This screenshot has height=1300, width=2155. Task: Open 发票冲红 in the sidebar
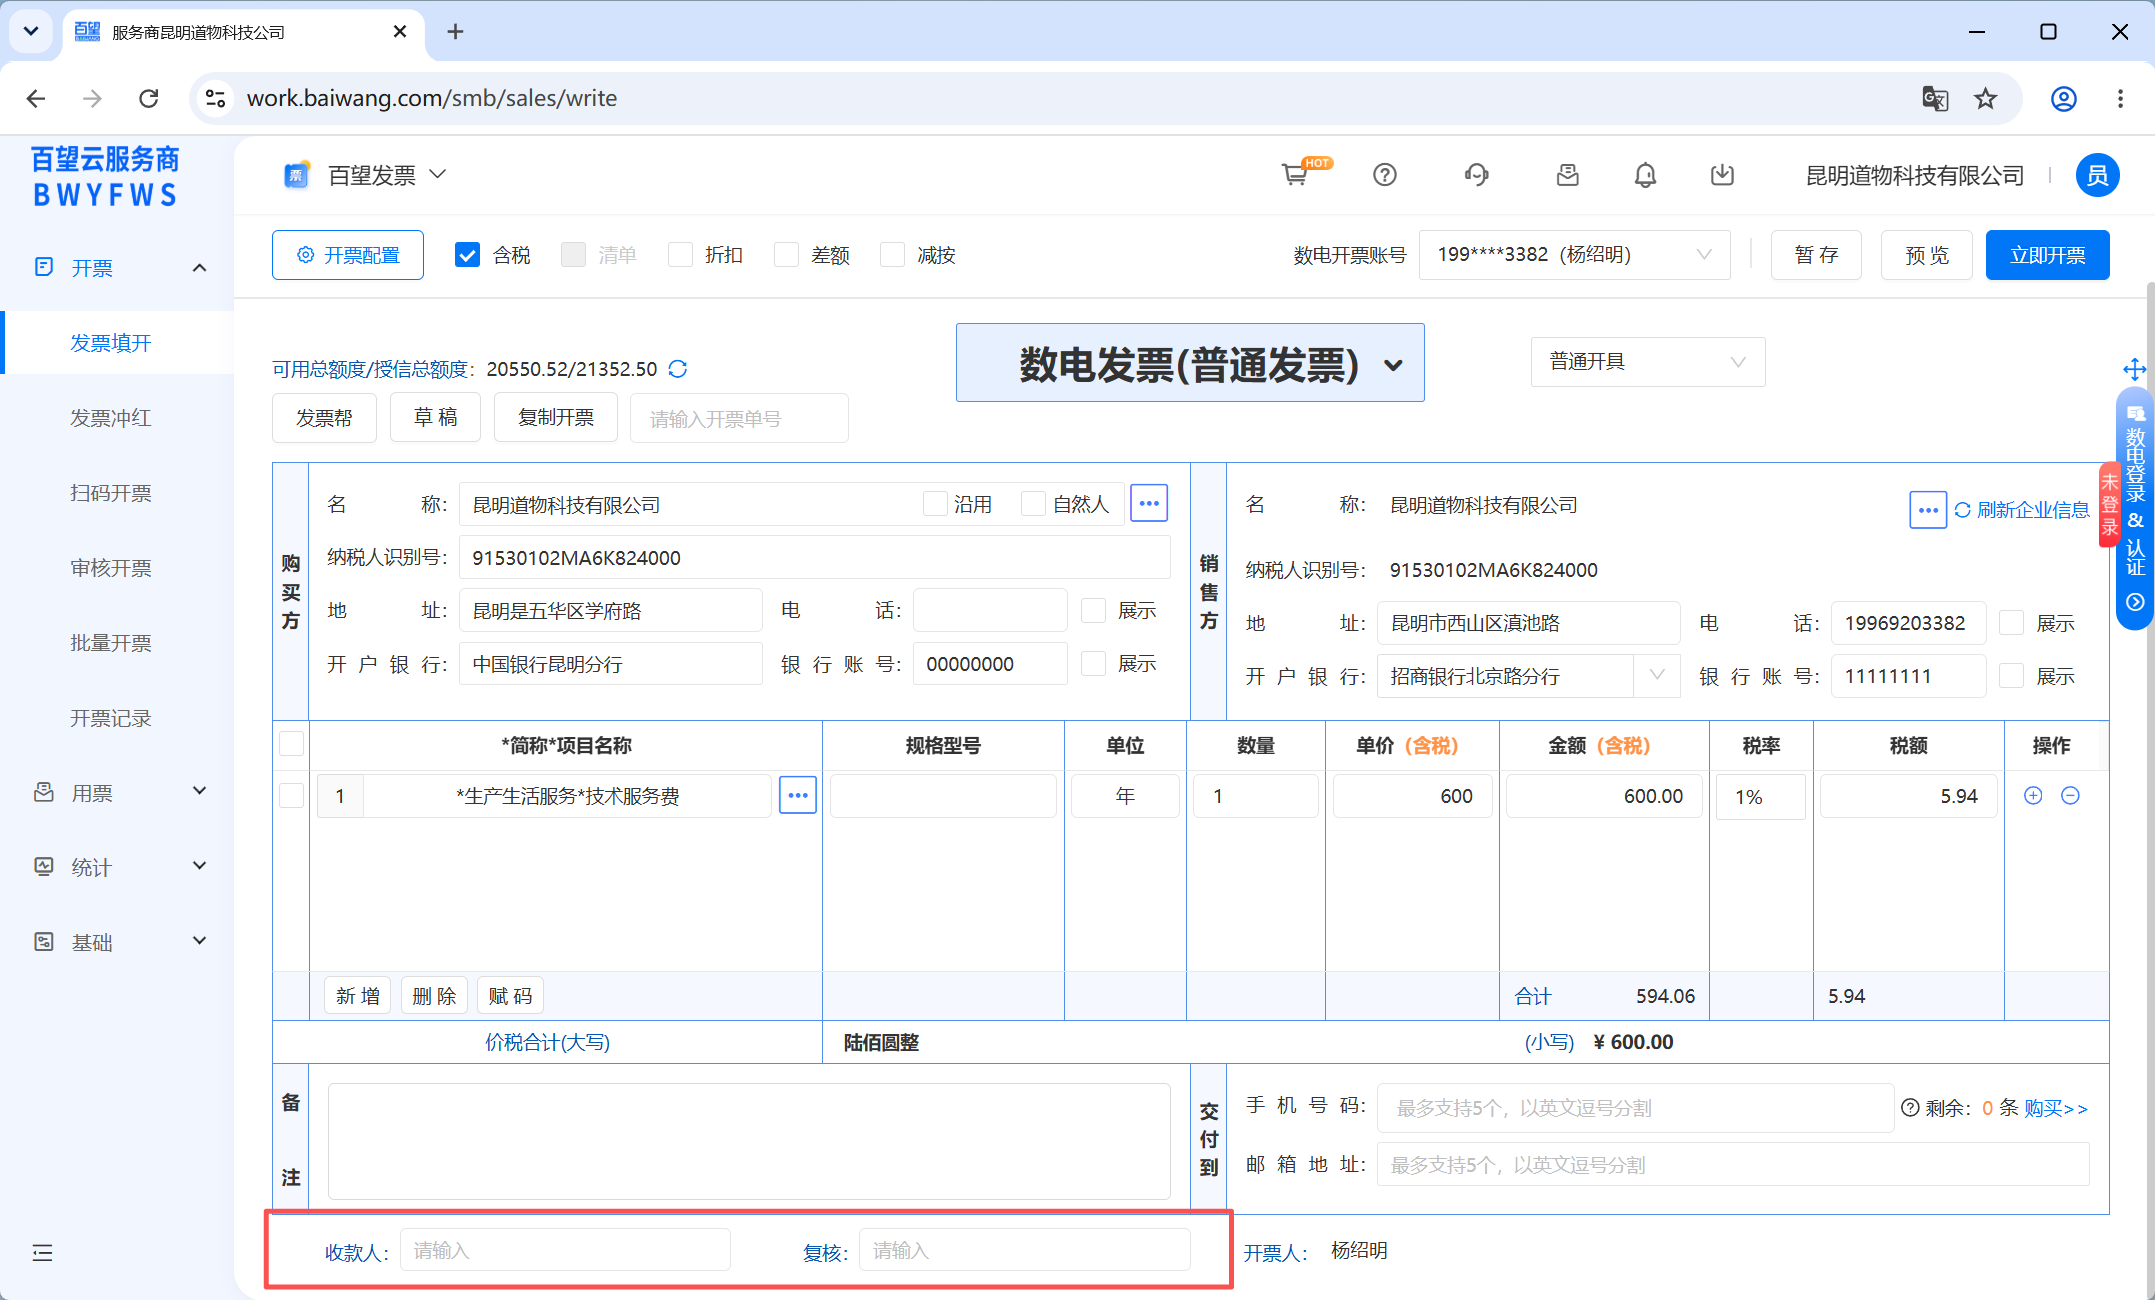[x=111, y=418]
